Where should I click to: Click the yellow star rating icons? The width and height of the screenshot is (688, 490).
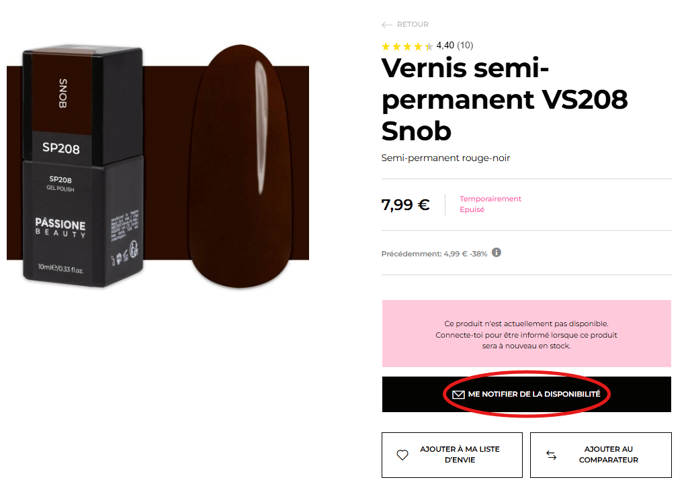[407, 46]
